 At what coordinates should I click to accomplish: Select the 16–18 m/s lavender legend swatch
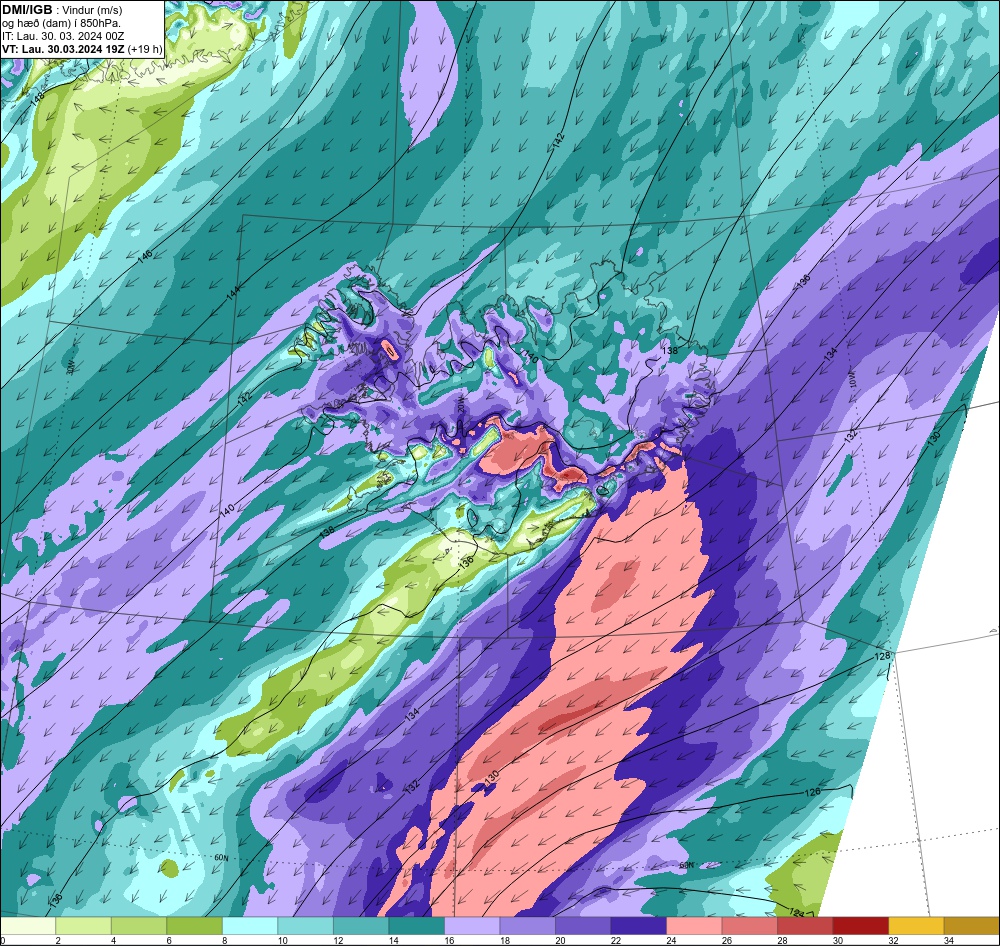coord(472,926)
